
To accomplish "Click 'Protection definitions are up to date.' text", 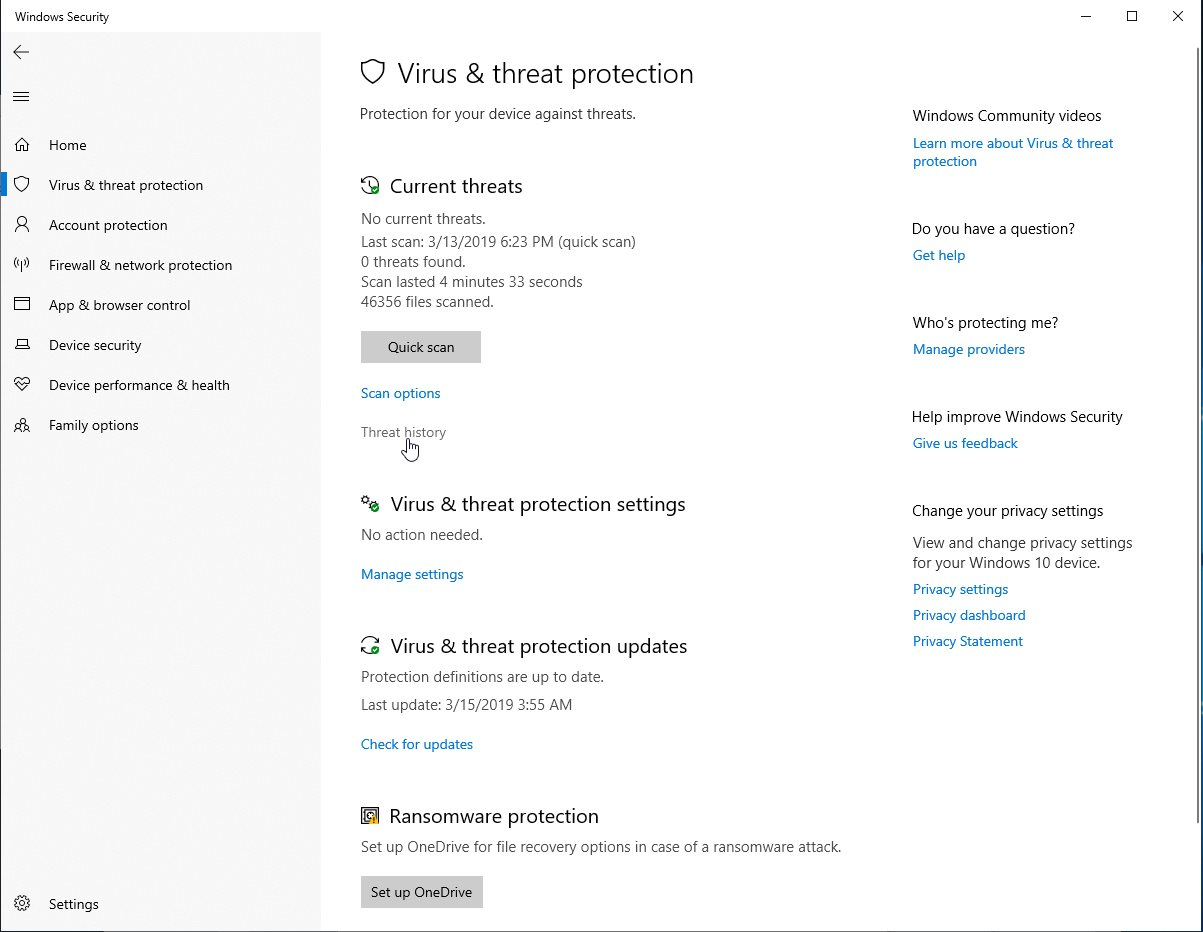I will tap(482, 677).
